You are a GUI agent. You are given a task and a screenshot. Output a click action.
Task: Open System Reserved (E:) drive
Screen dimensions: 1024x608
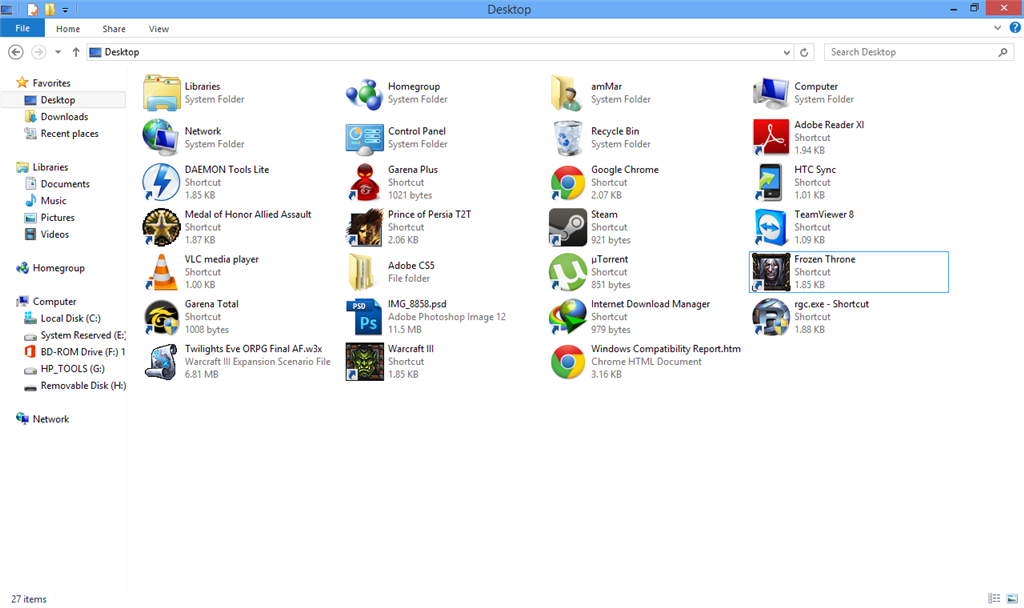coord(82,336)
